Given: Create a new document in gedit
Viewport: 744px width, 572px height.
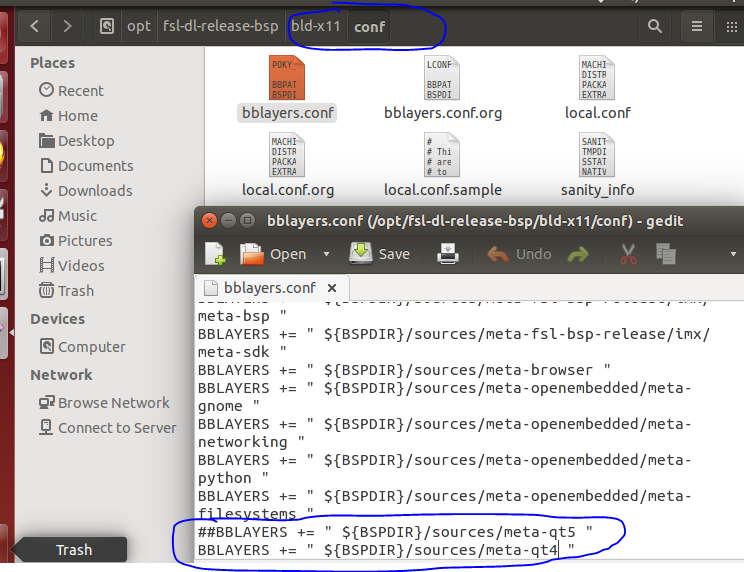Looking at the screenshot, I should point(215,254).
